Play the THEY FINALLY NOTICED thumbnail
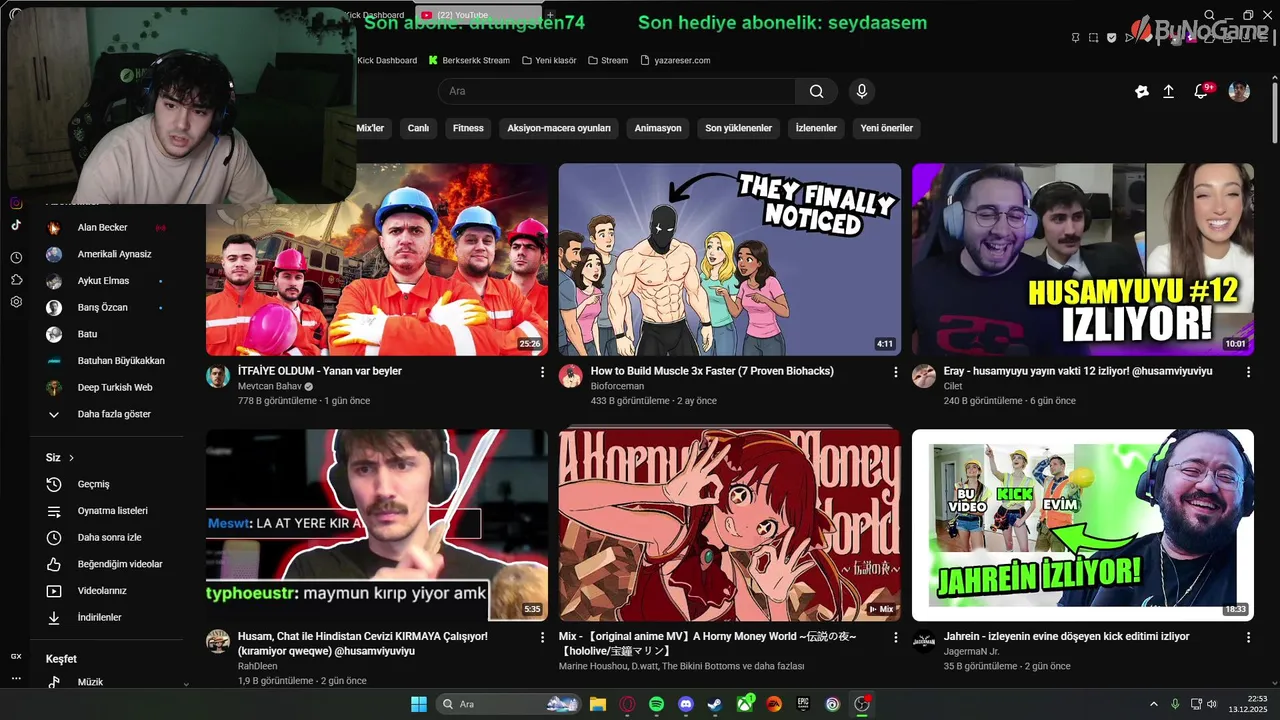The height and width of the screenshot is (720, 1280). (730, 259)
